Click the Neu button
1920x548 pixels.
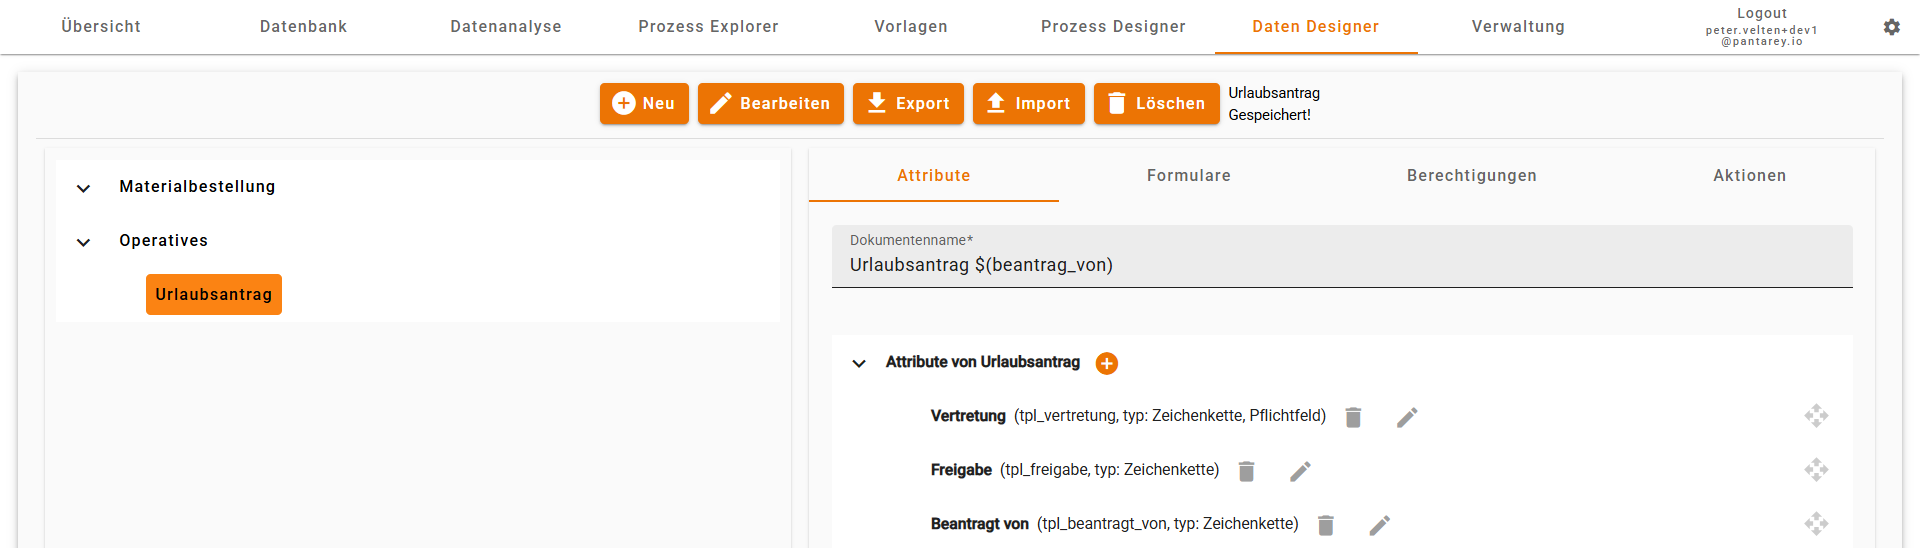pos(644,104)
